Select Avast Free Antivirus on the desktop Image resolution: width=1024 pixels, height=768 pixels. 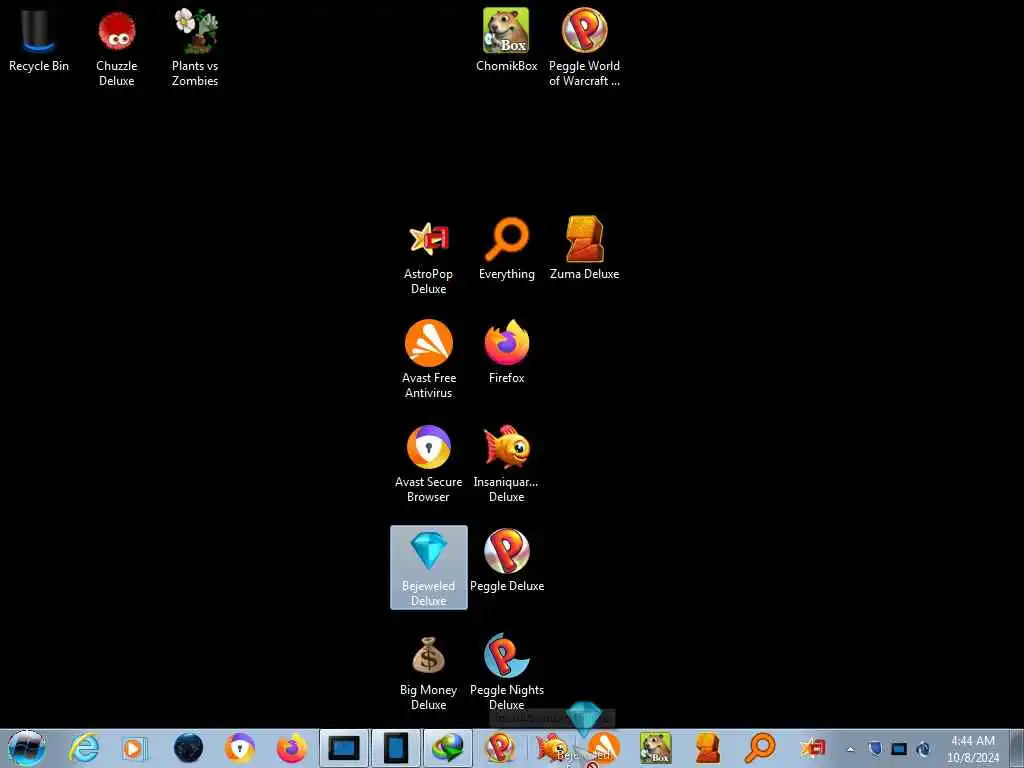pos(428,359)
